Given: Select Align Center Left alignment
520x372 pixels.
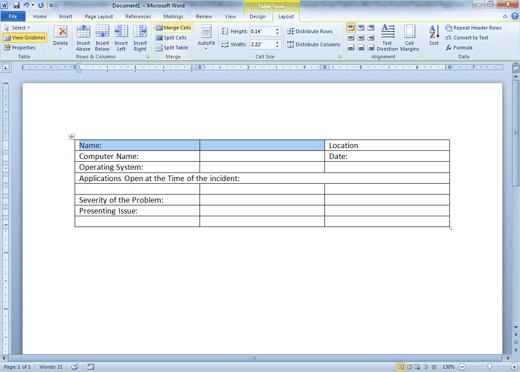Looking at the screenshot, I should tap(351, 38).
